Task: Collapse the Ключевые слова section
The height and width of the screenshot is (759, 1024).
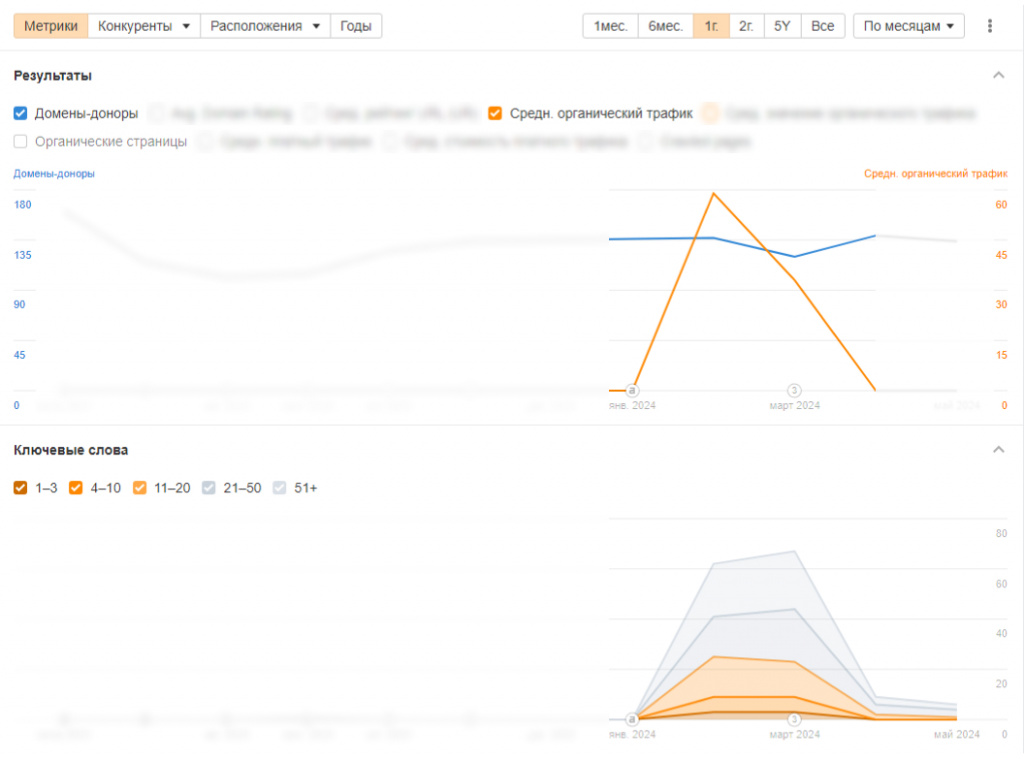Action: coord(999,449)
